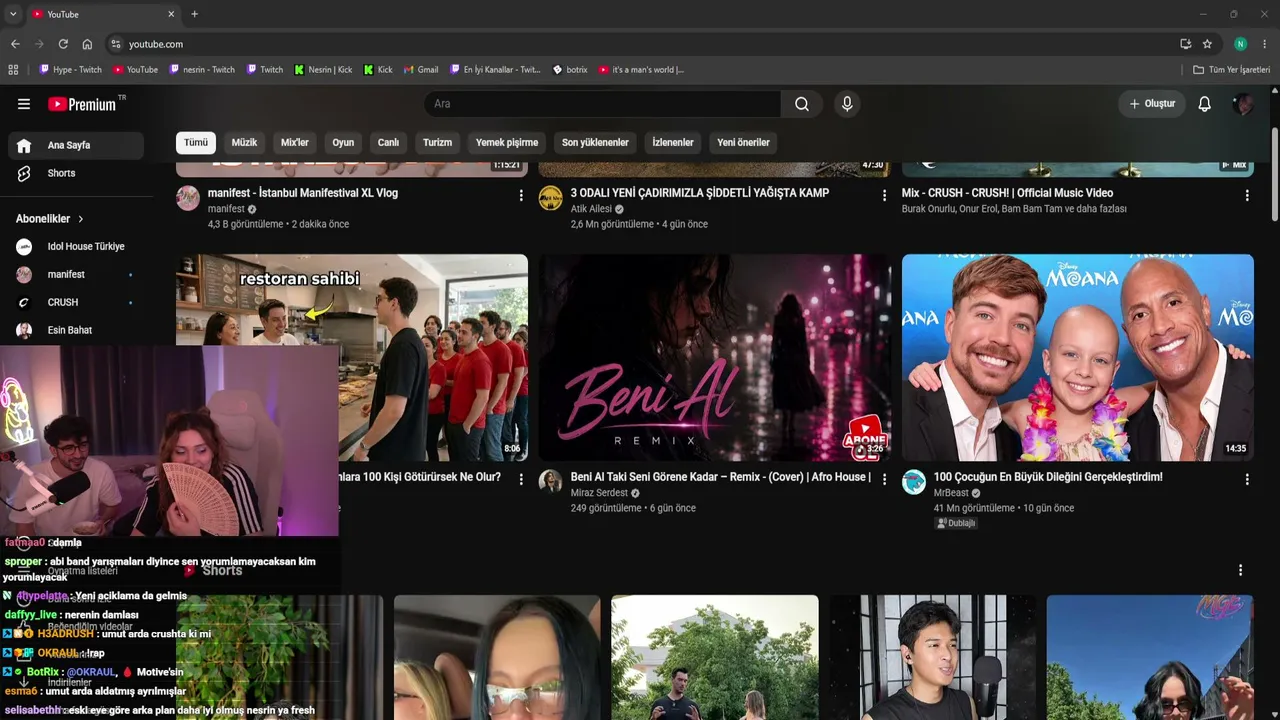The image size is (1280, 720).
Task: Open the manifest channel avatar under the video
Action: 188,198
